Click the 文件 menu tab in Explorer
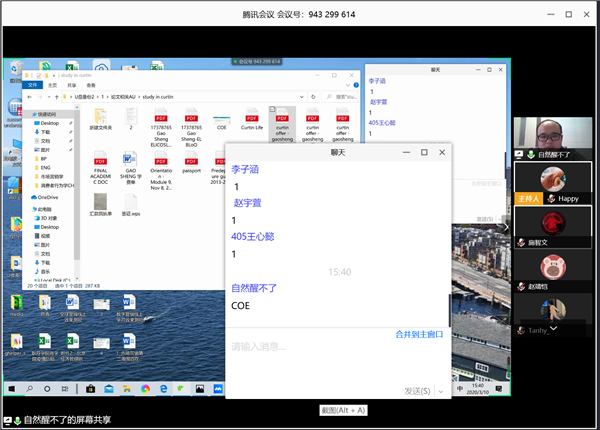 (x=32, y=85)
